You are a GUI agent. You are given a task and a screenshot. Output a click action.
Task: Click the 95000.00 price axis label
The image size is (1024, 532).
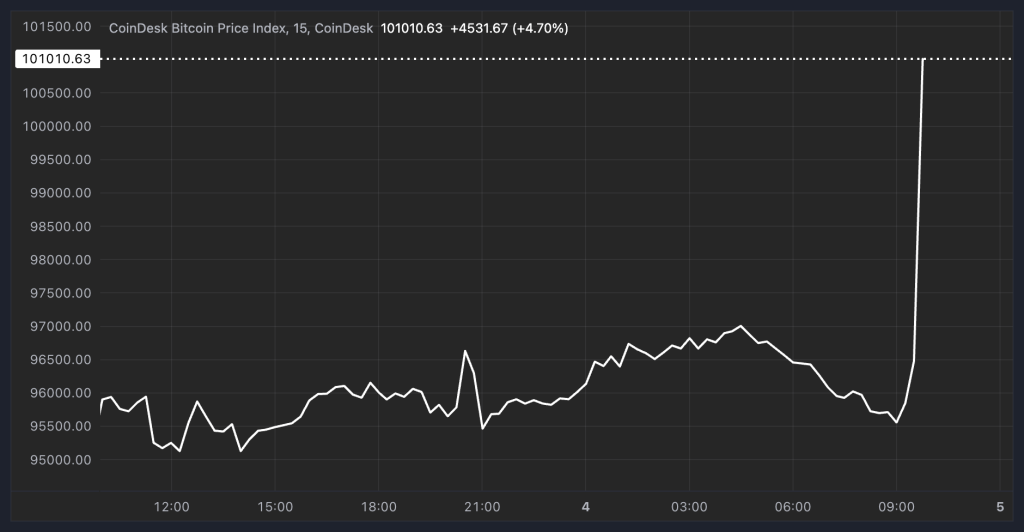[57, 460]
